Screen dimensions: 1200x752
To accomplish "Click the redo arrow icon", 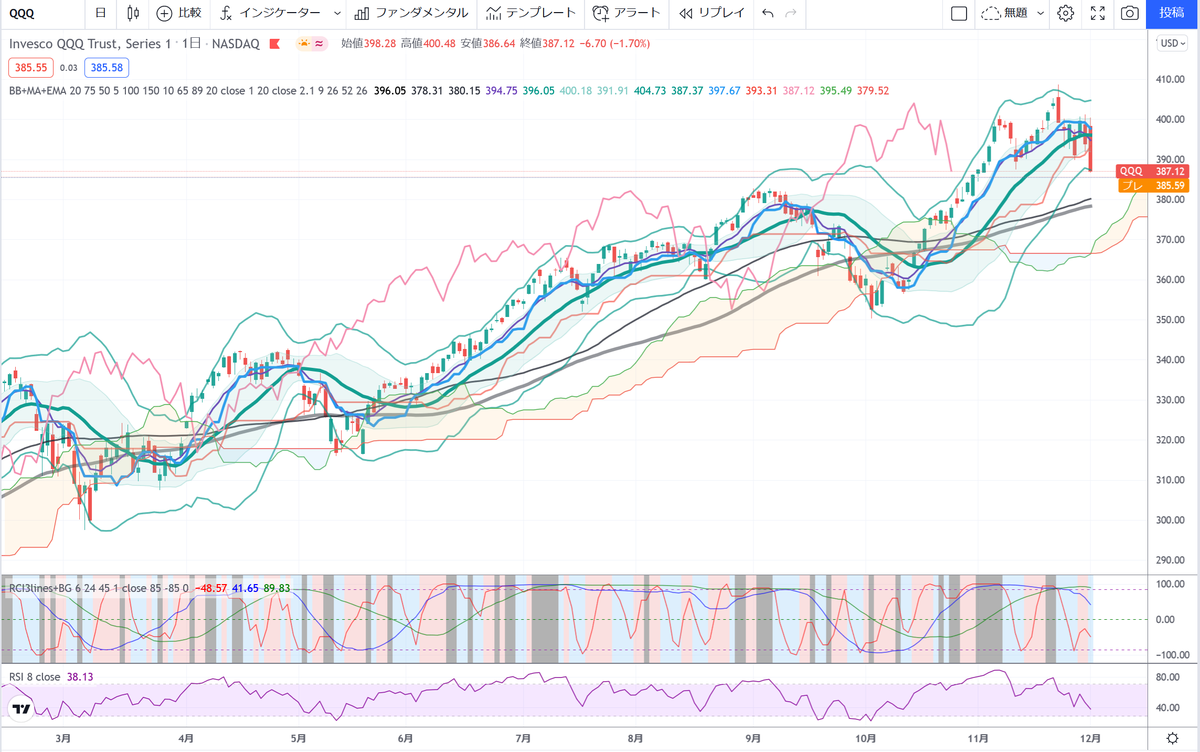I will click(791, 13).
